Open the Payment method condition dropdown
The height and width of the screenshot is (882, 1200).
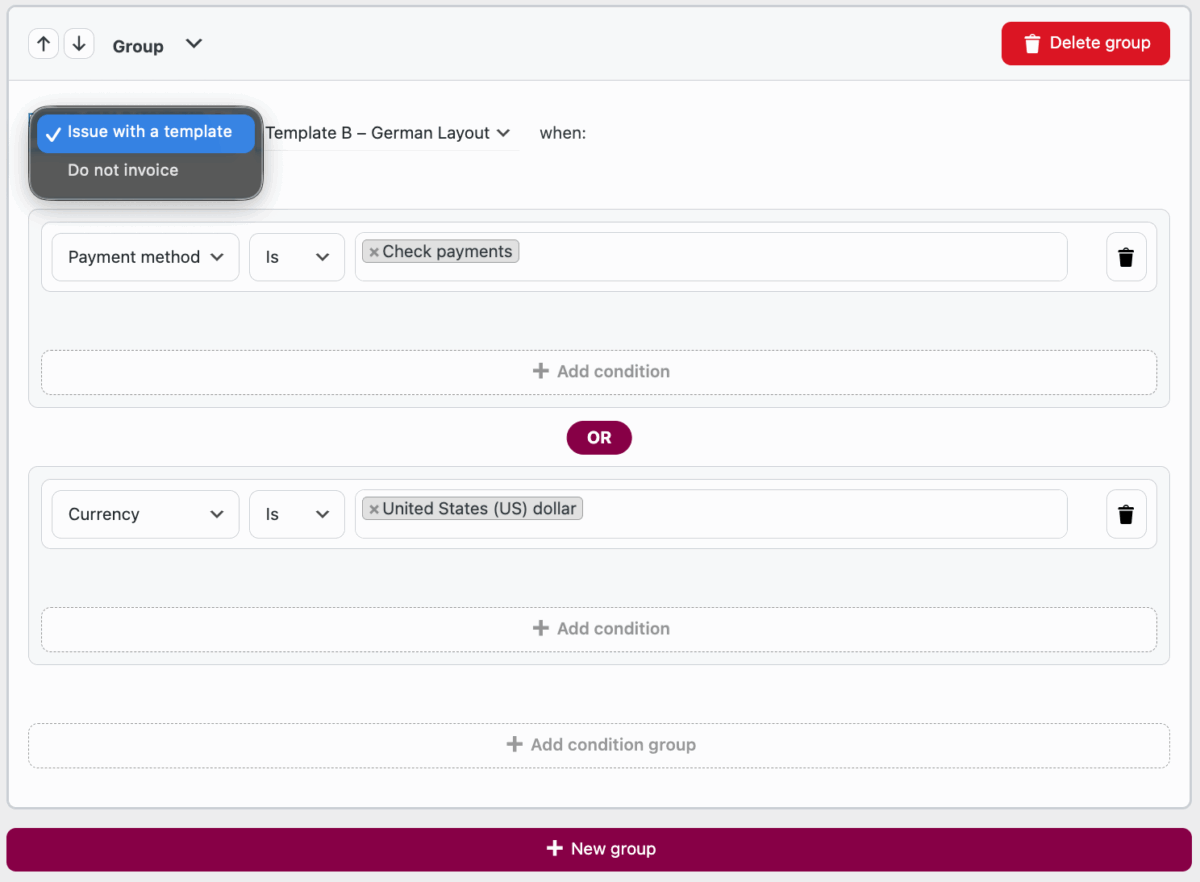click(145, 257)
